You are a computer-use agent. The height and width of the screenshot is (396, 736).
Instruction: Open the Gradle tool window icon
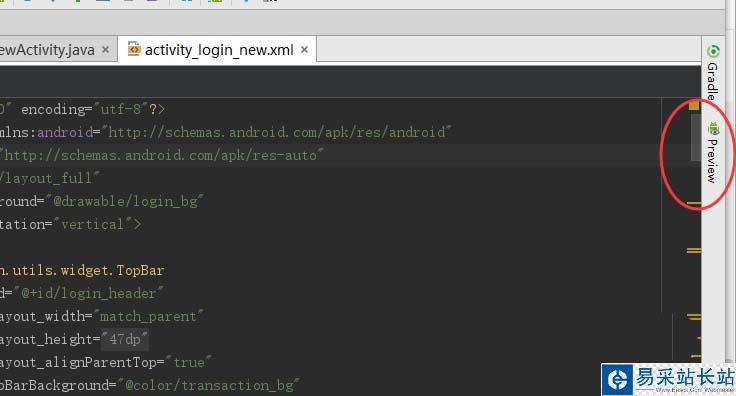point(713,52)
